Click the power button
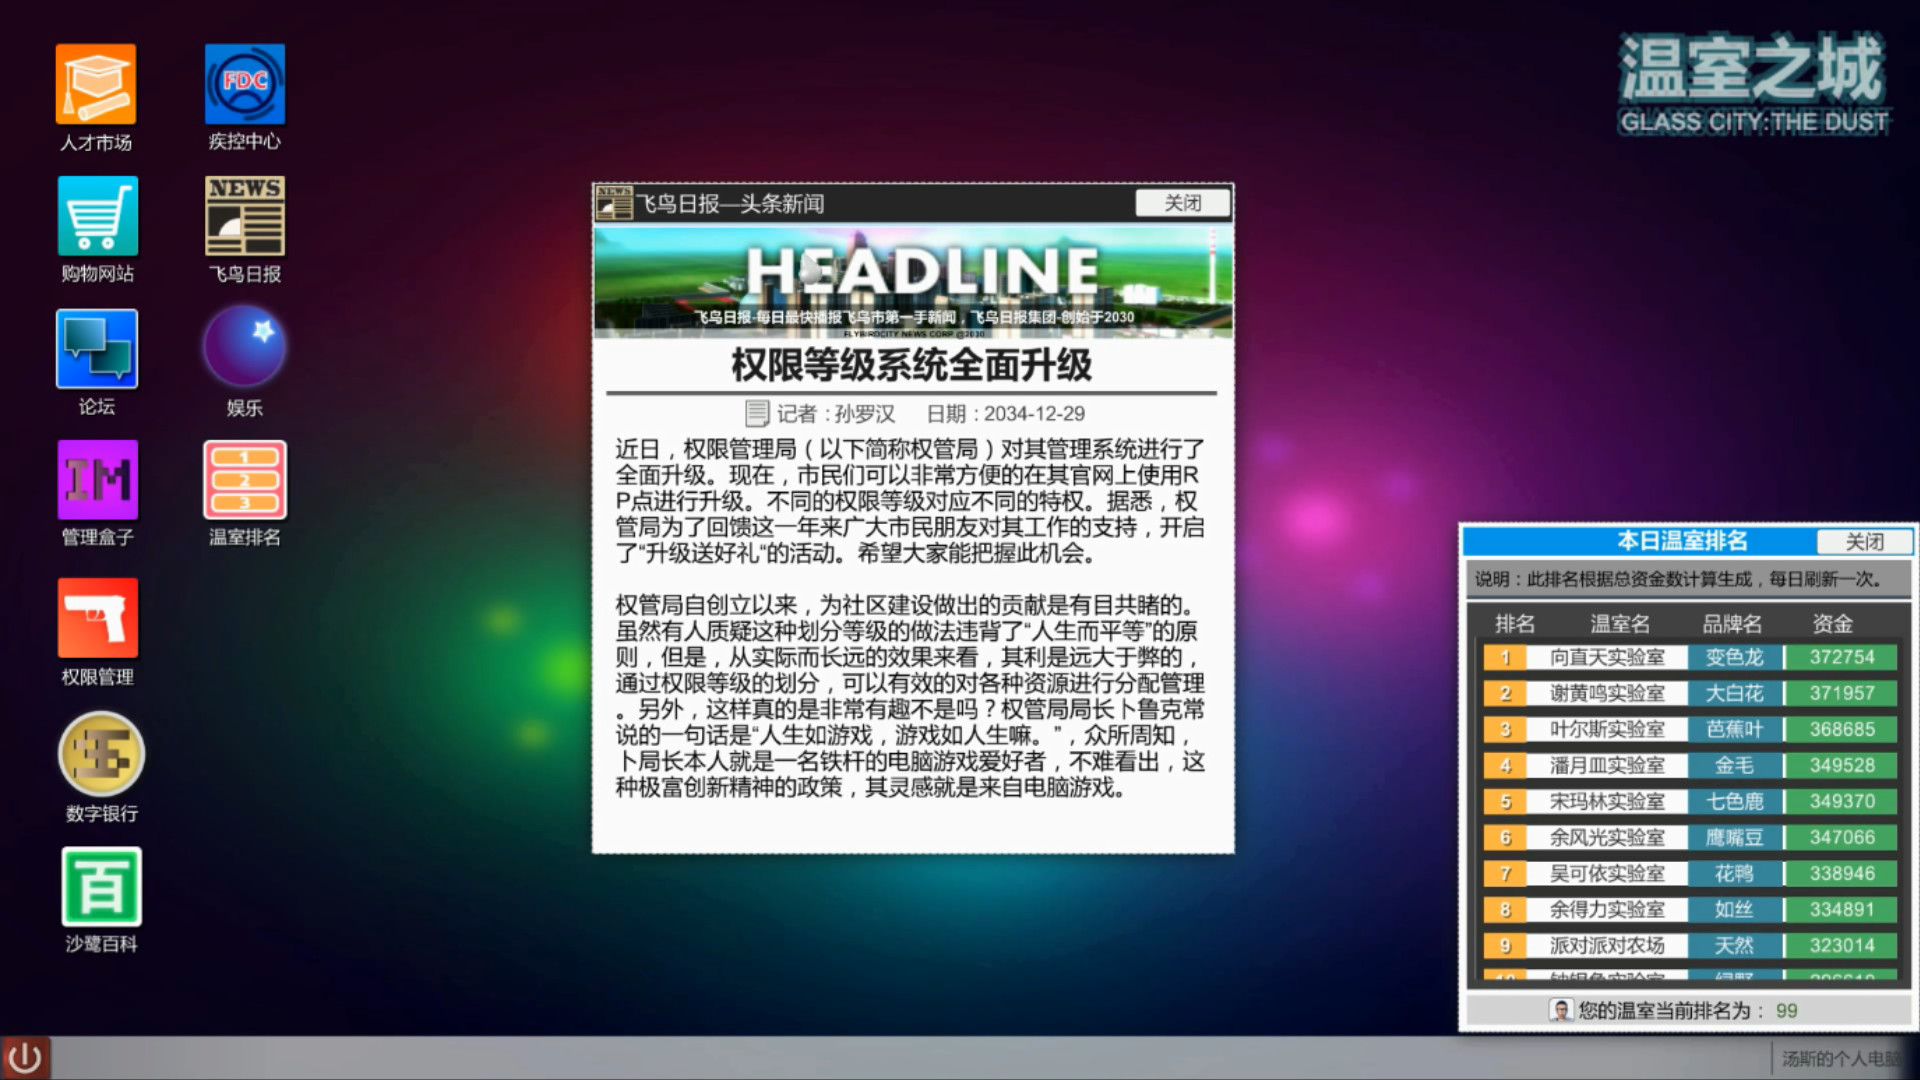Screen dimensions: 1920x1080 click(x=27, y=1055)
